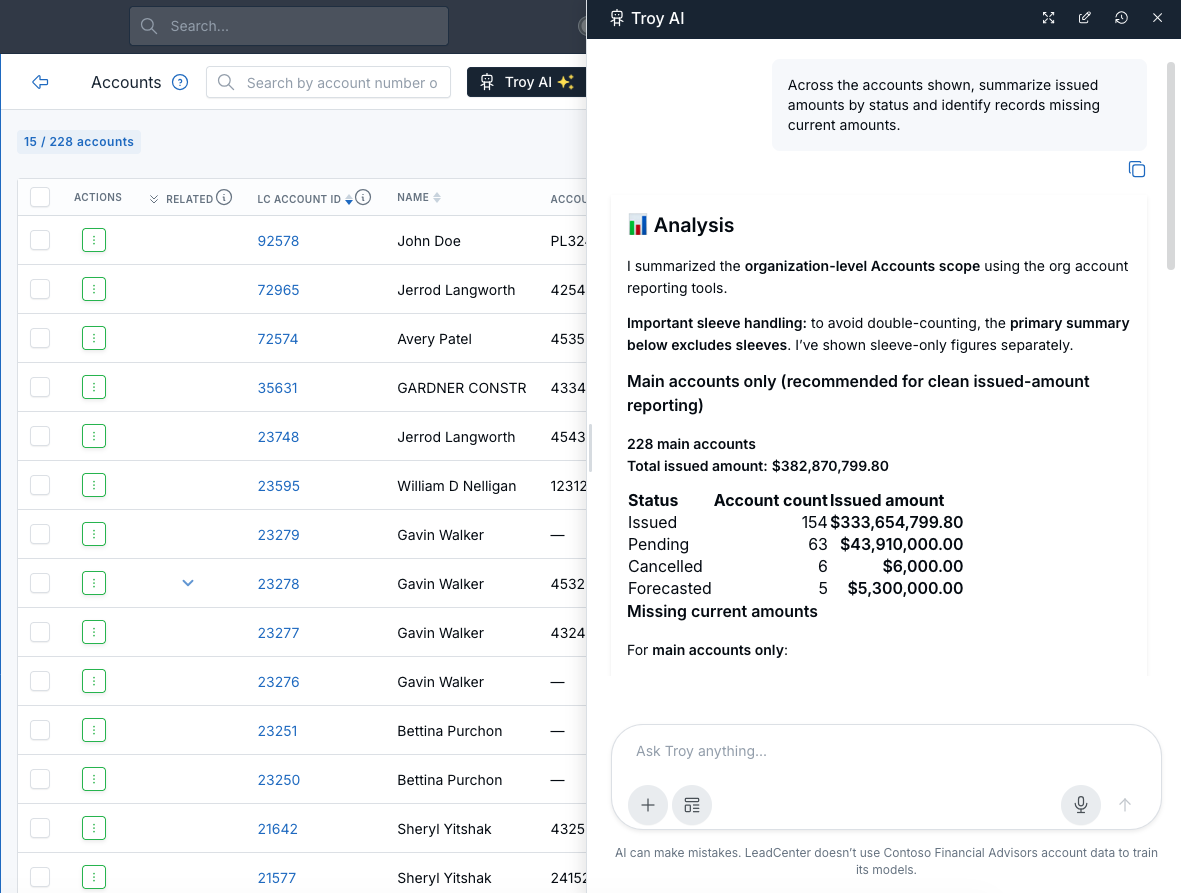Click the ACTIONS column header
The image size is (1181, 893).
pyautogui.click(x=98, y=197)
